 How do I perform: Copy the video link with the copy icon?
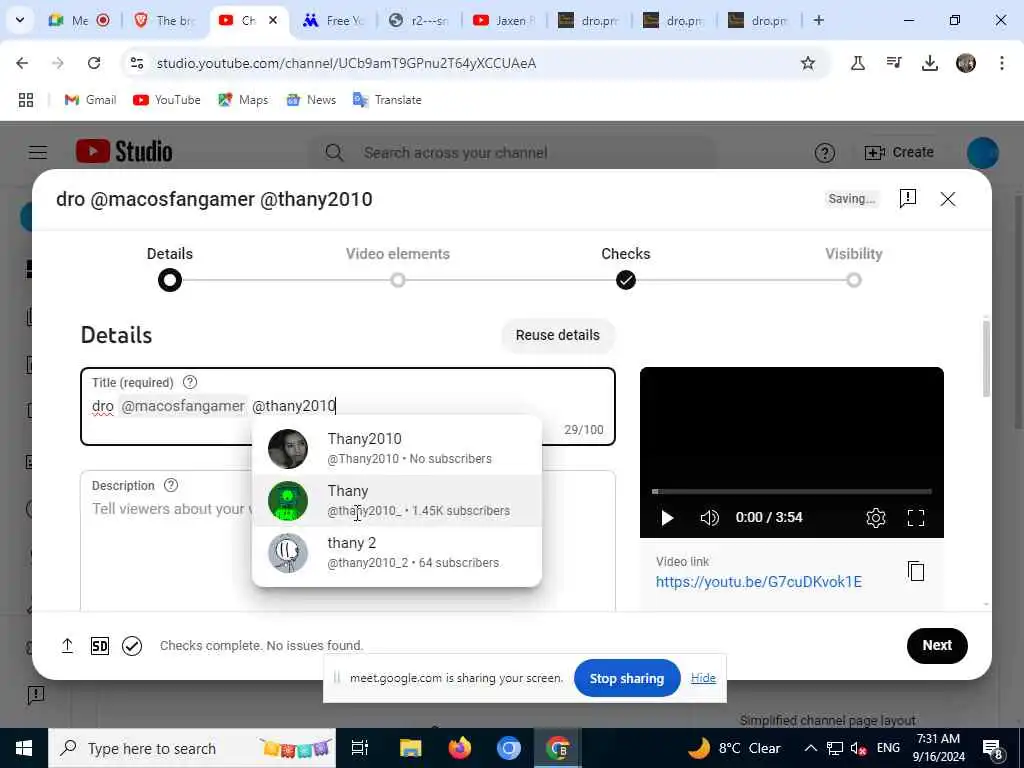916,571
